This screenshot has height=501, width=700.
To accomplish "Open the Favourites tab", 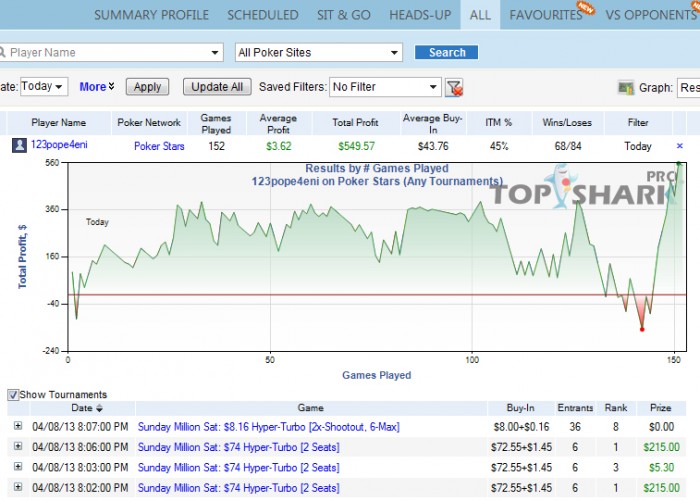I will pos(546,15).
